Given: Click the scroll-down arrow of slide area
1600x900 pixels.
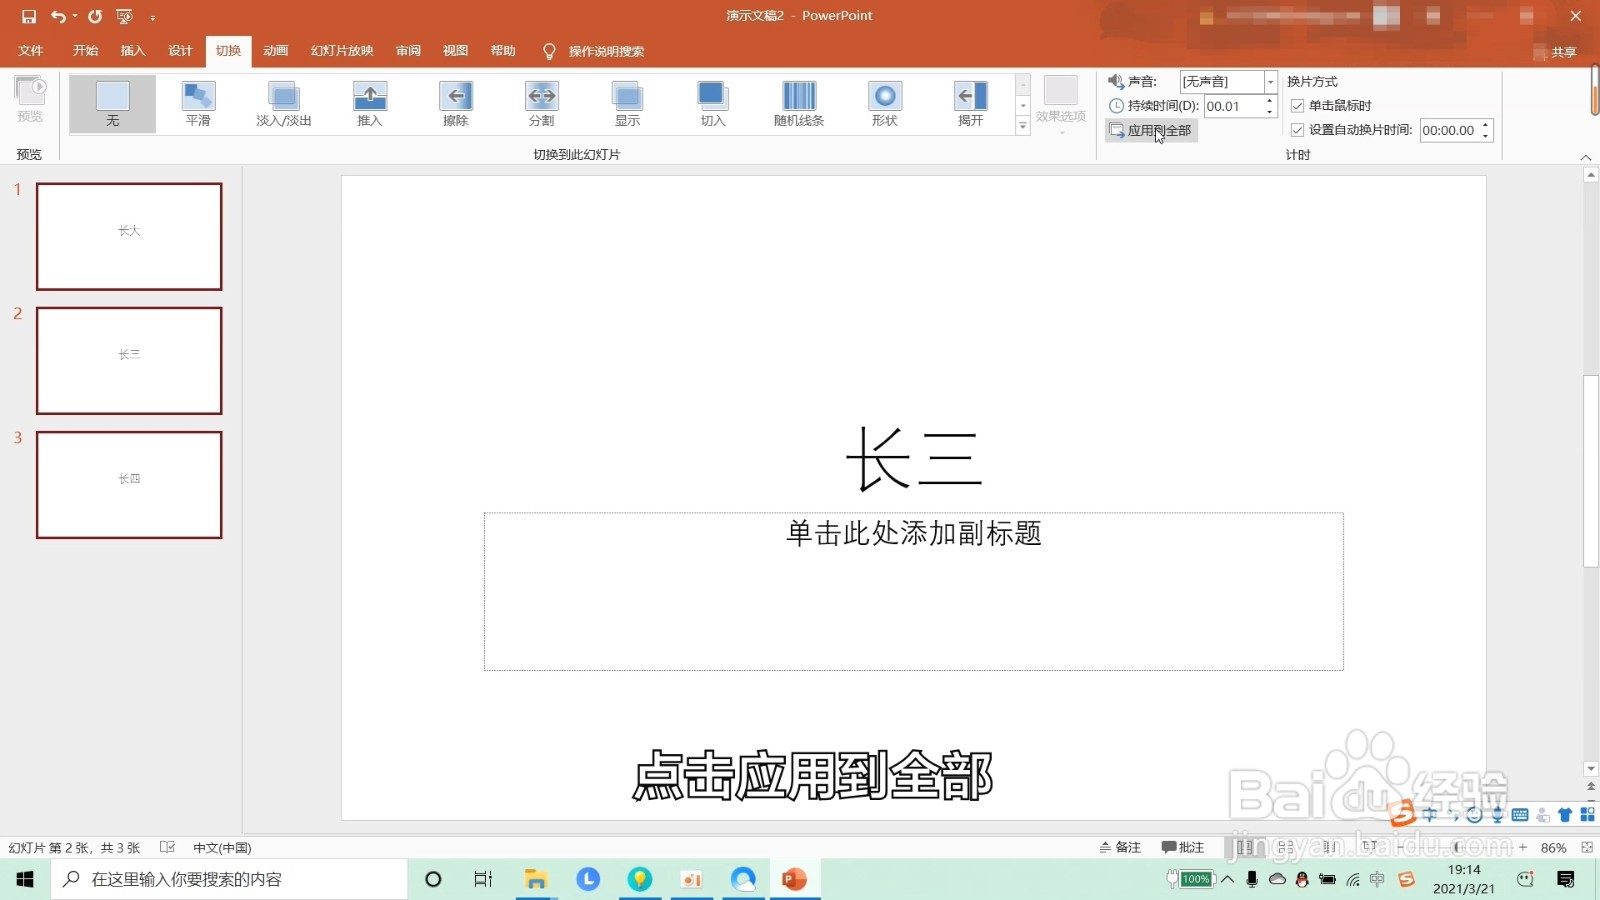Looking at the screenshot, I should (1591, 769).
